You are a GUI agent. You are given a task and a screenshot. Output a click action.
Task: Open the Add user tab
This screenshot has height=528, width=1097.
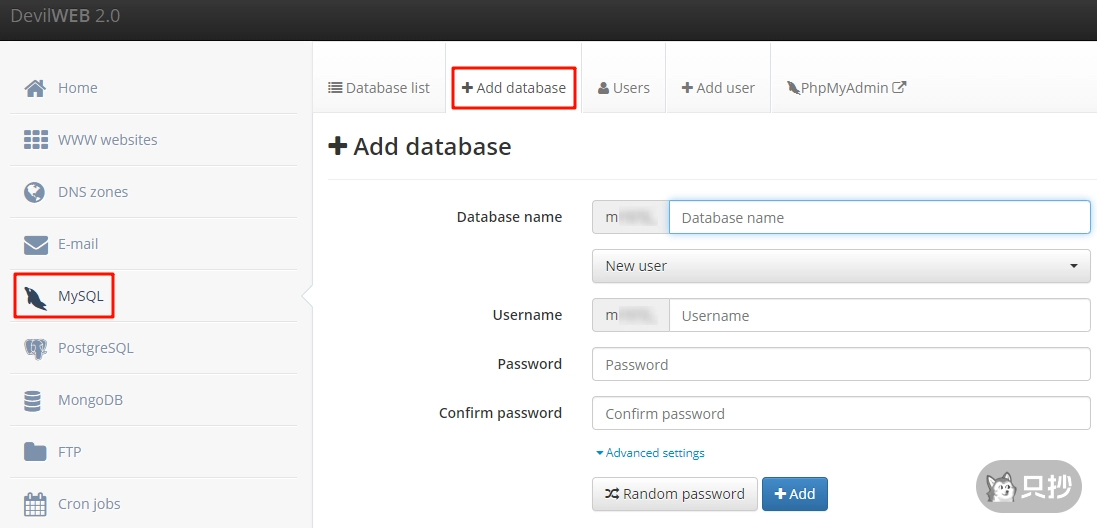click(718, 88)
